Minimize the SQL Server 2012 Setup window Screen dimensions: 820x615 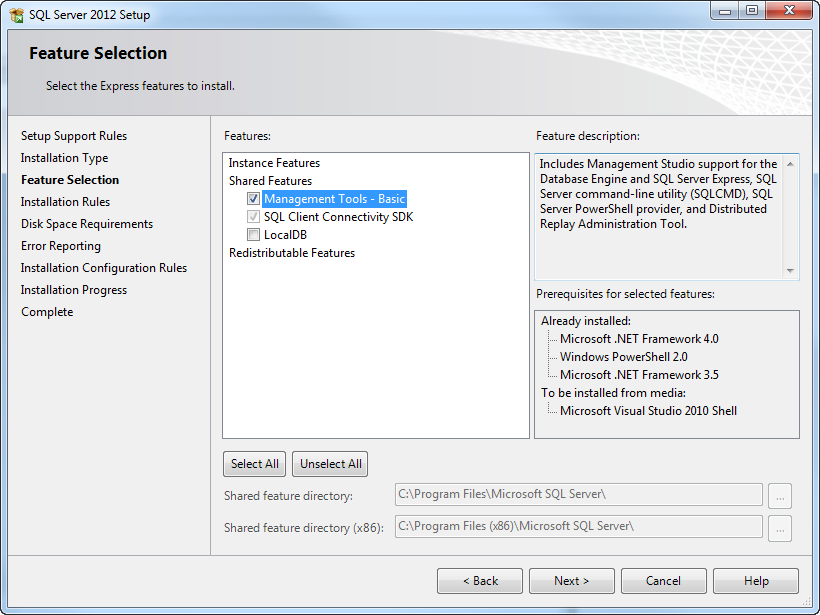coord(725,11)
